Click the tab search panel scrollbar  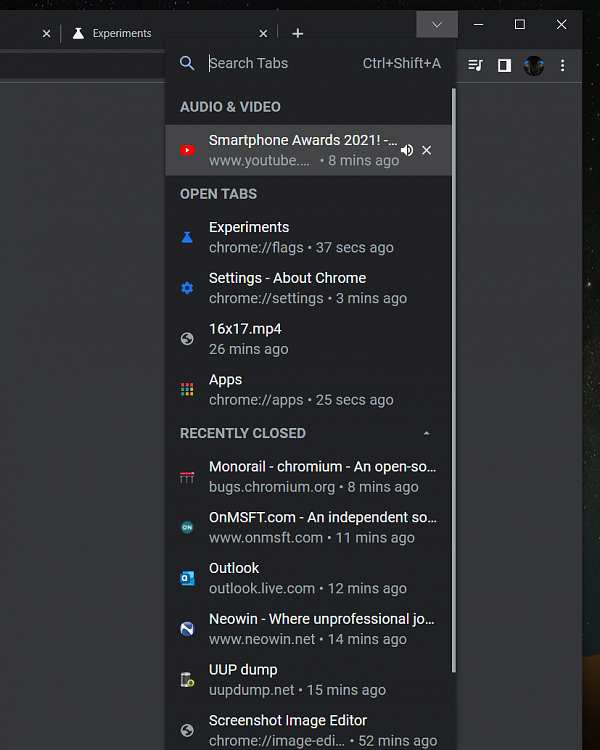(454, 380)
